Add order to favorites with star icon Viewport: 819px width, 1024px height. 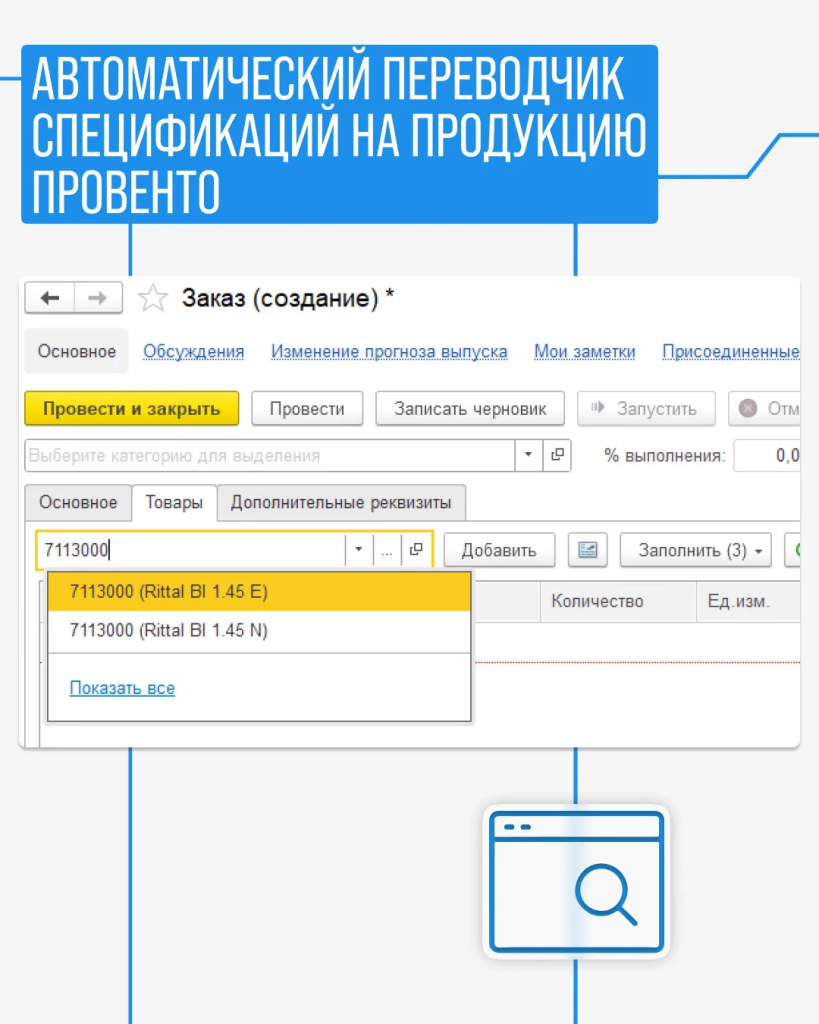152,298
